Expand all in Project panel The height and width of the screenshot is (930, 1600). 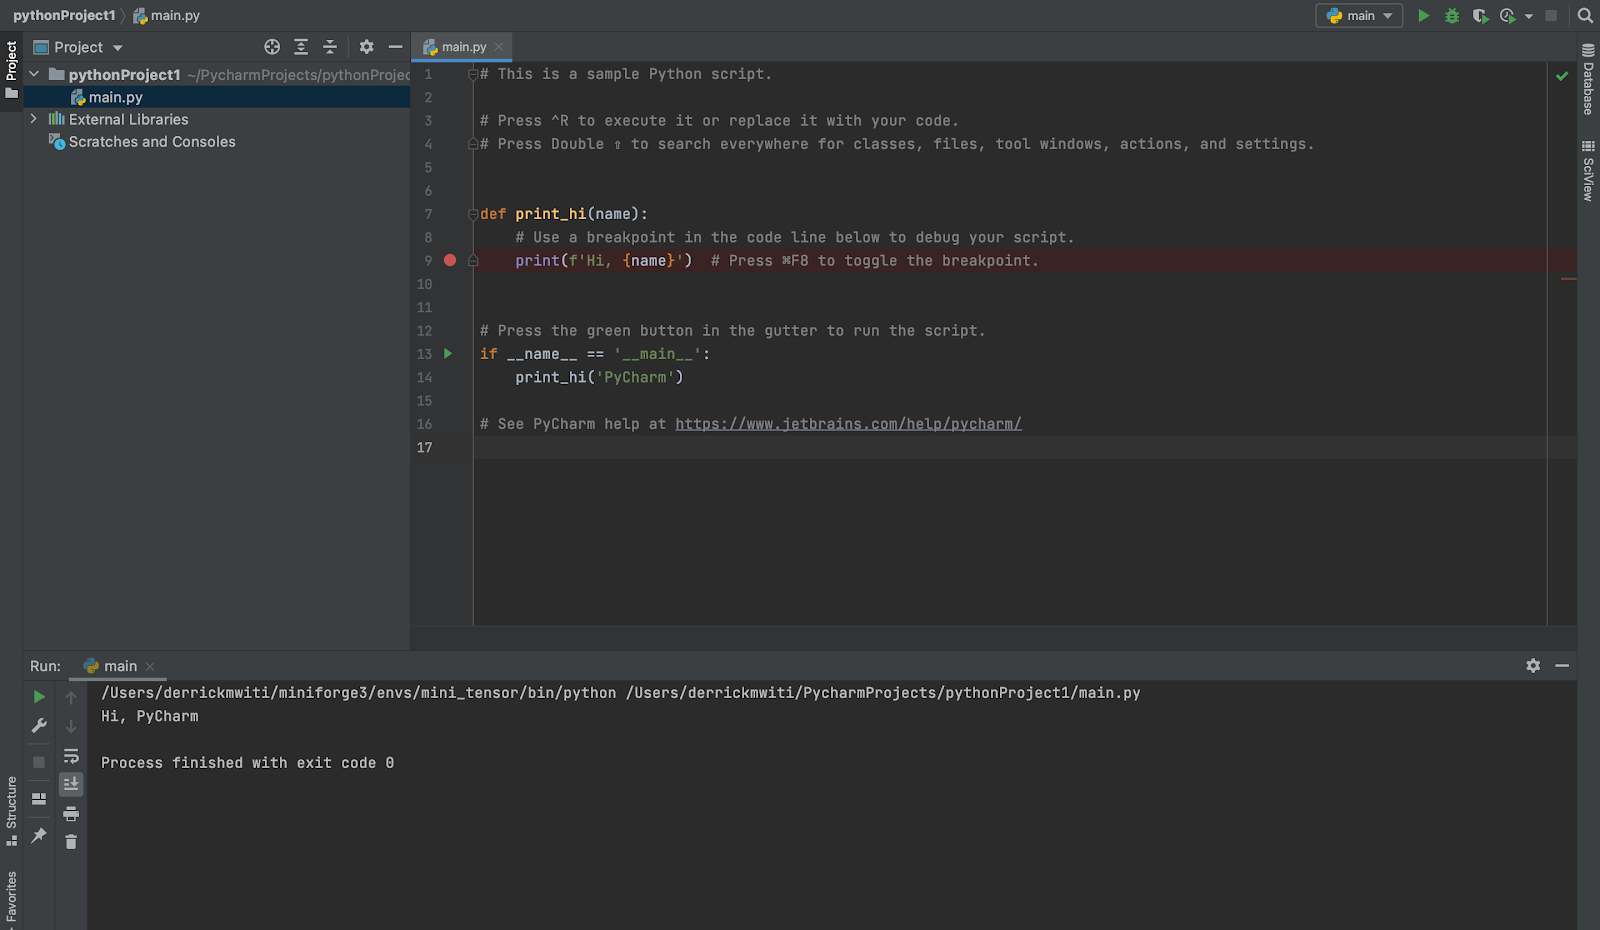click(301, 47)
